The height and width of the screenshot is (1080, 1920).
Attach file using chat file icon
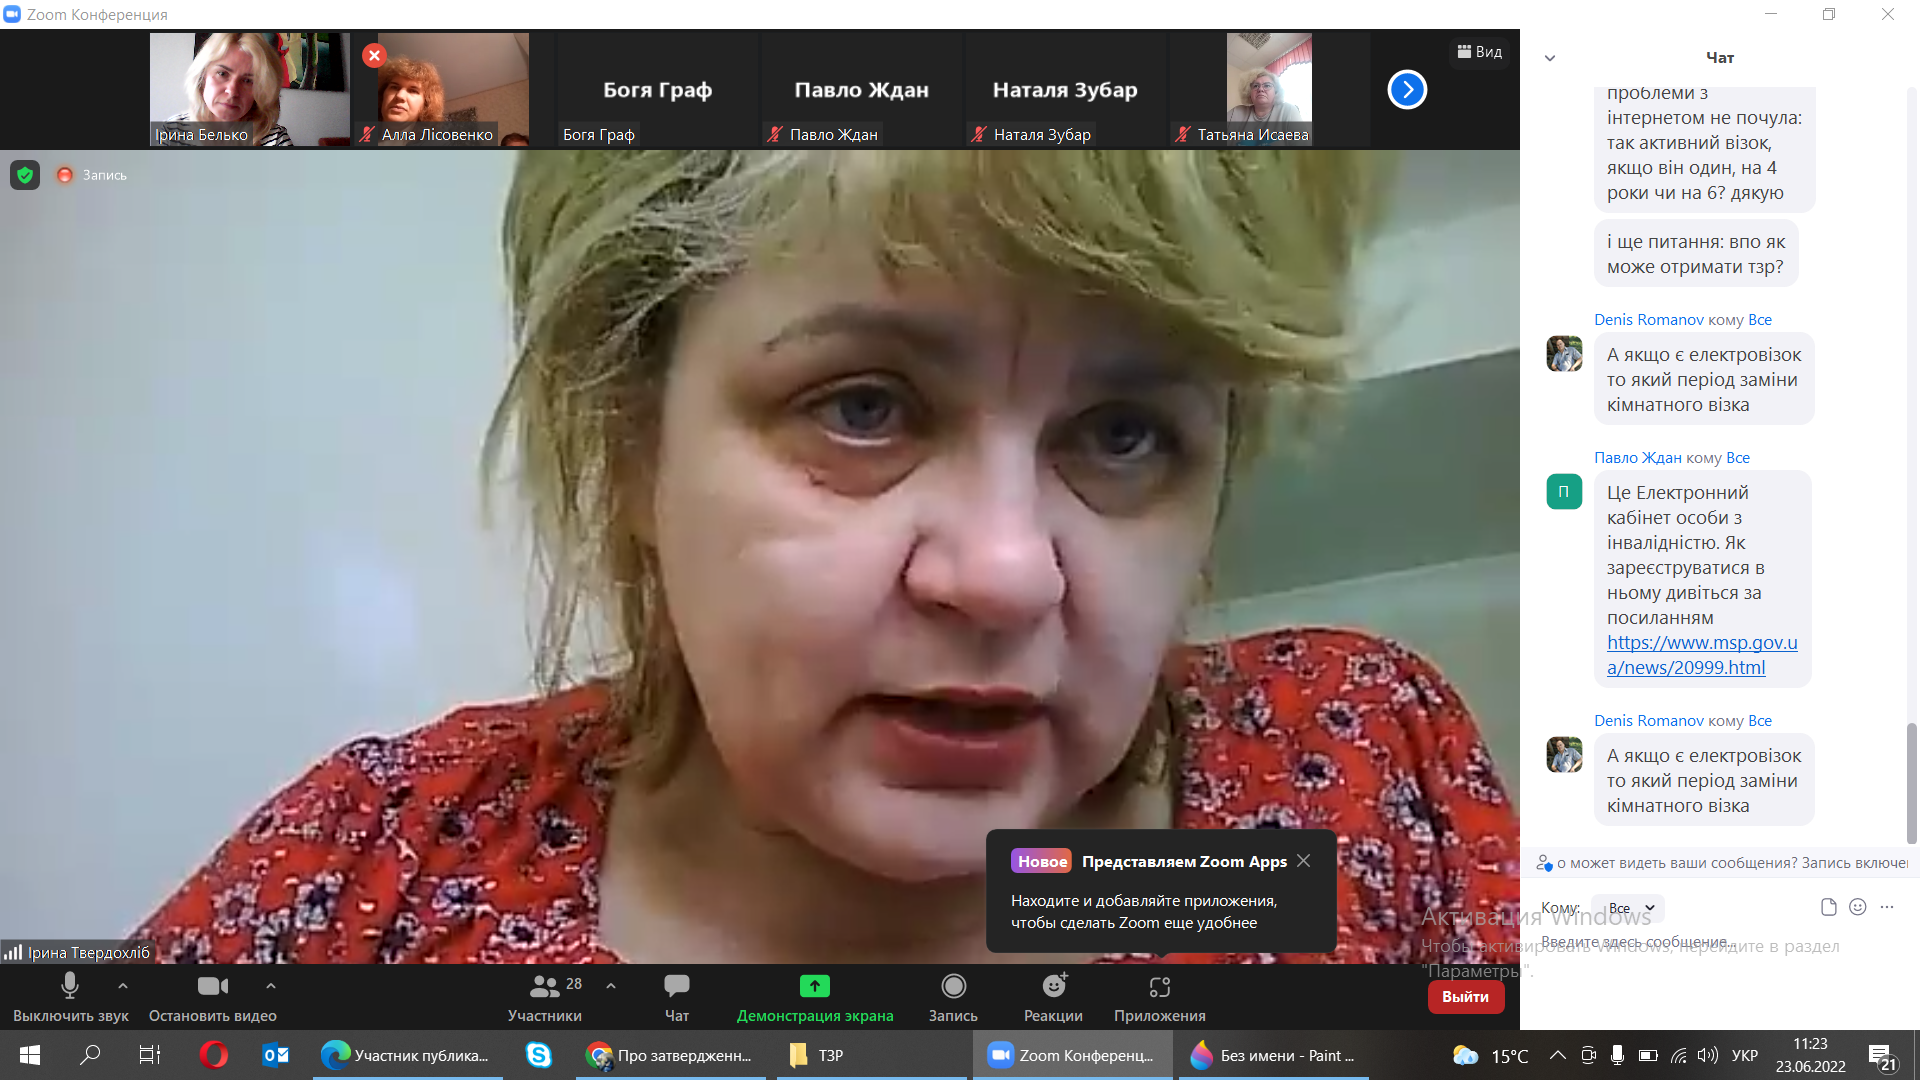[1828, 907]
